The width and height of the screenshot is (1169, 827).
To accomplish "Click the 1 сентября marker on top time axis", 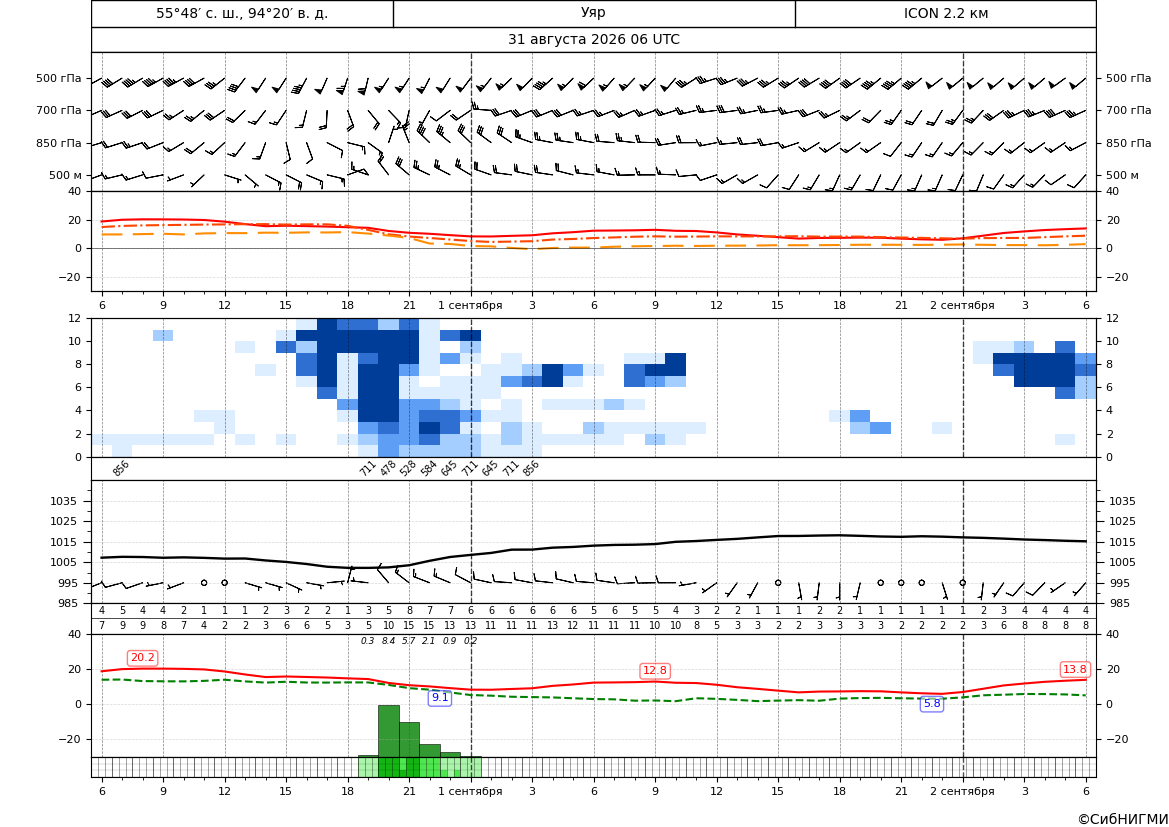I will 470,305.
